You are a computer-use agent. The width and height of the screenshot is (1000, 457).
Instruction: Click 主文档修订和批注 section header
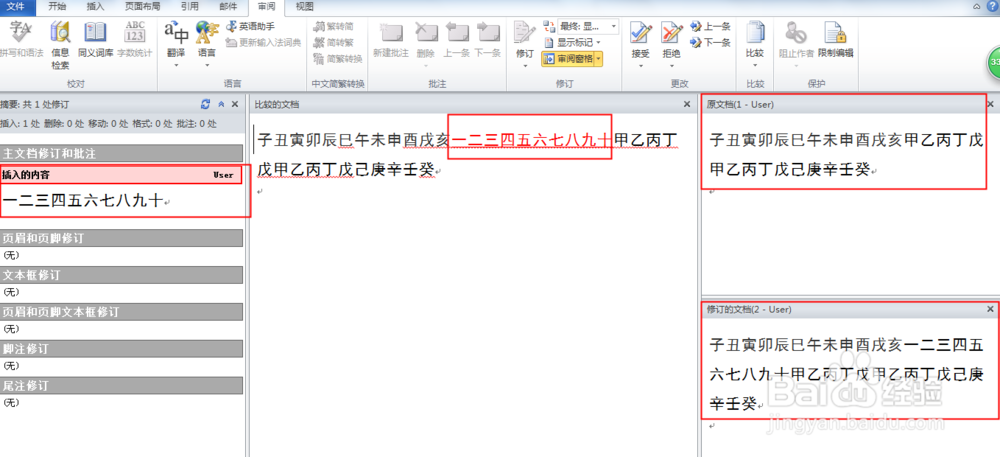(x=121, y=153)
